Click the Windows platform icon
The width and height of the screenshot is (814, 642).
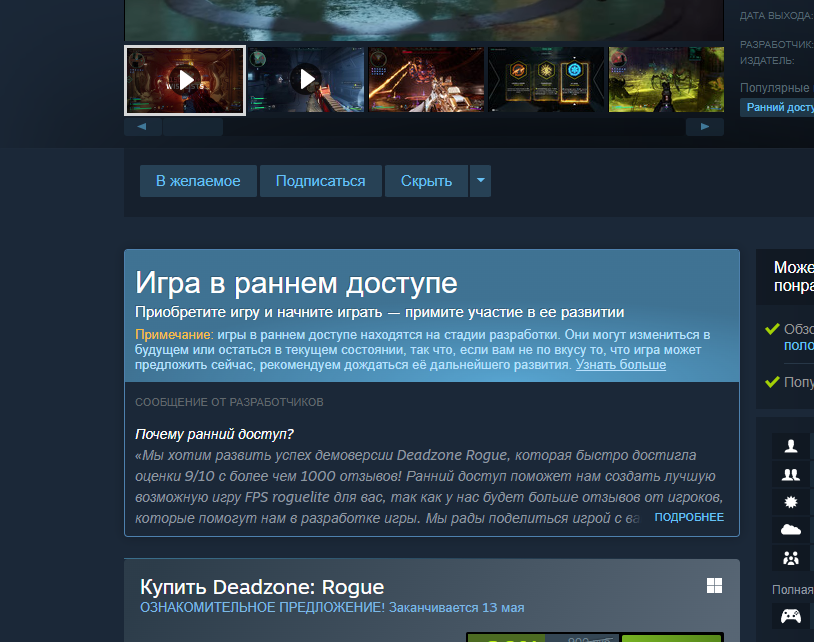pyautogui.click(x=714, y=585)
